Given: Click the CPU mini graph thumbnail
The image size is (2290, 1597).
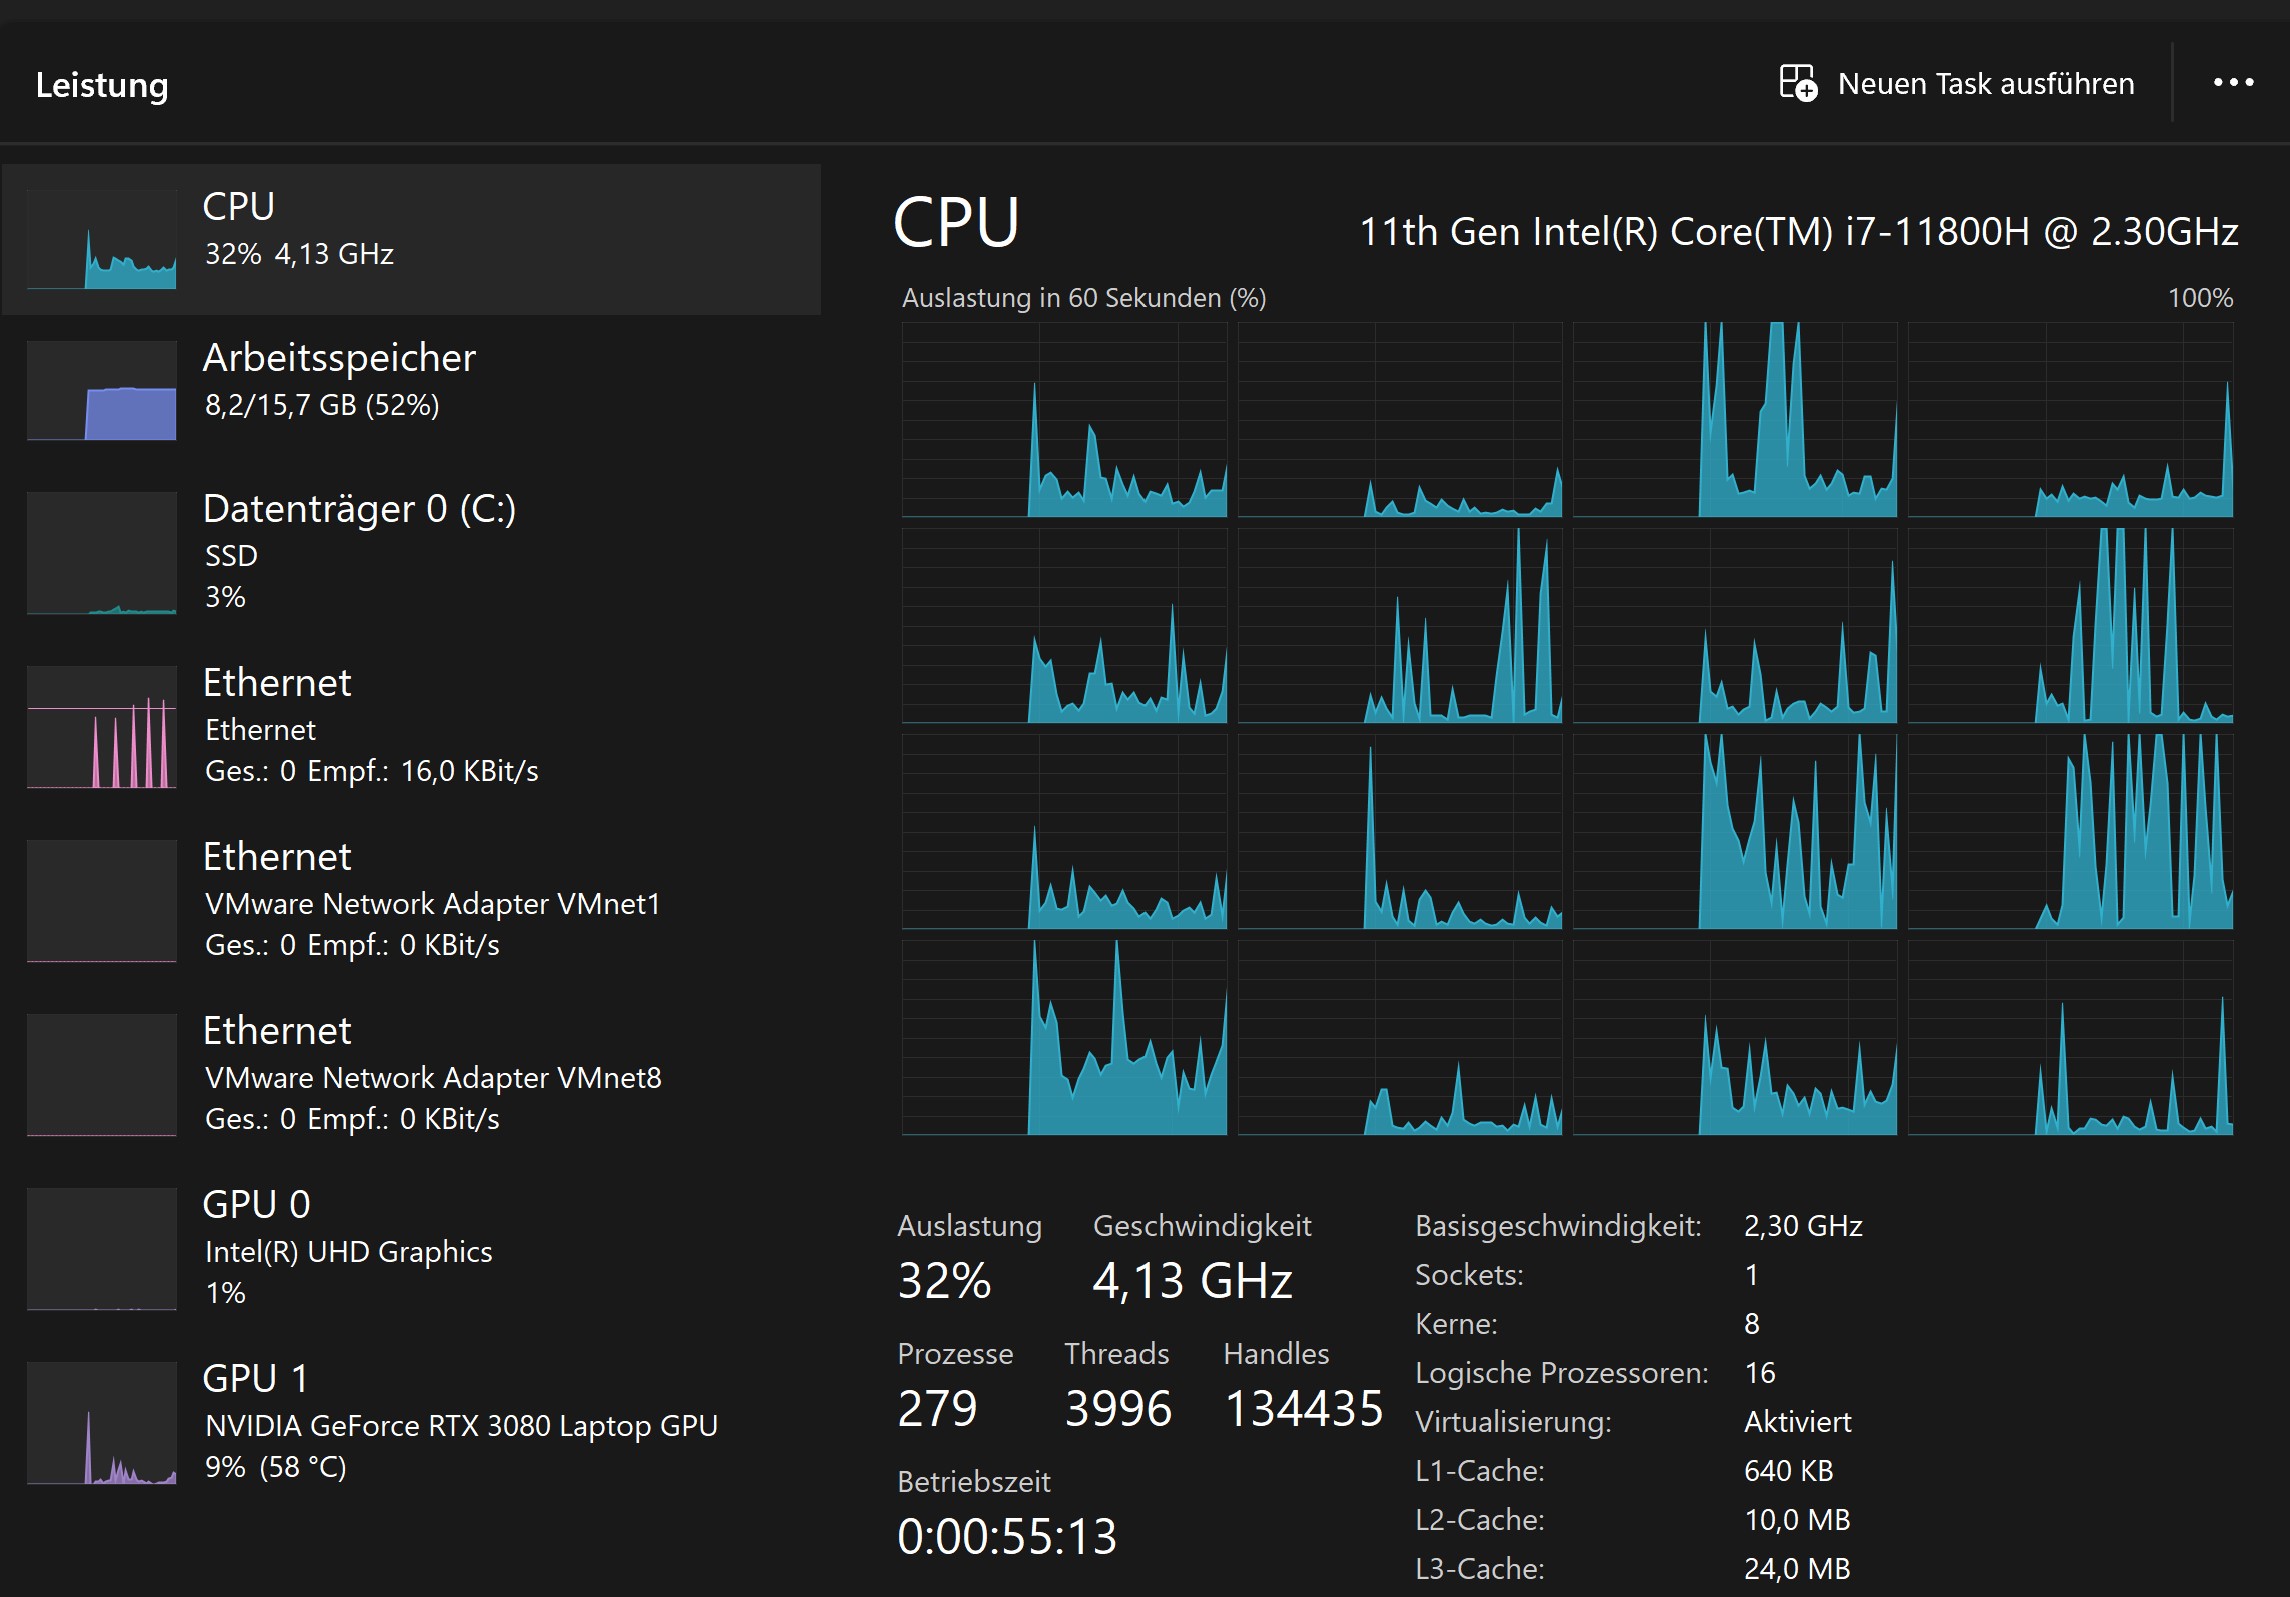Looking at the screenshot, I should click(102, 240).
